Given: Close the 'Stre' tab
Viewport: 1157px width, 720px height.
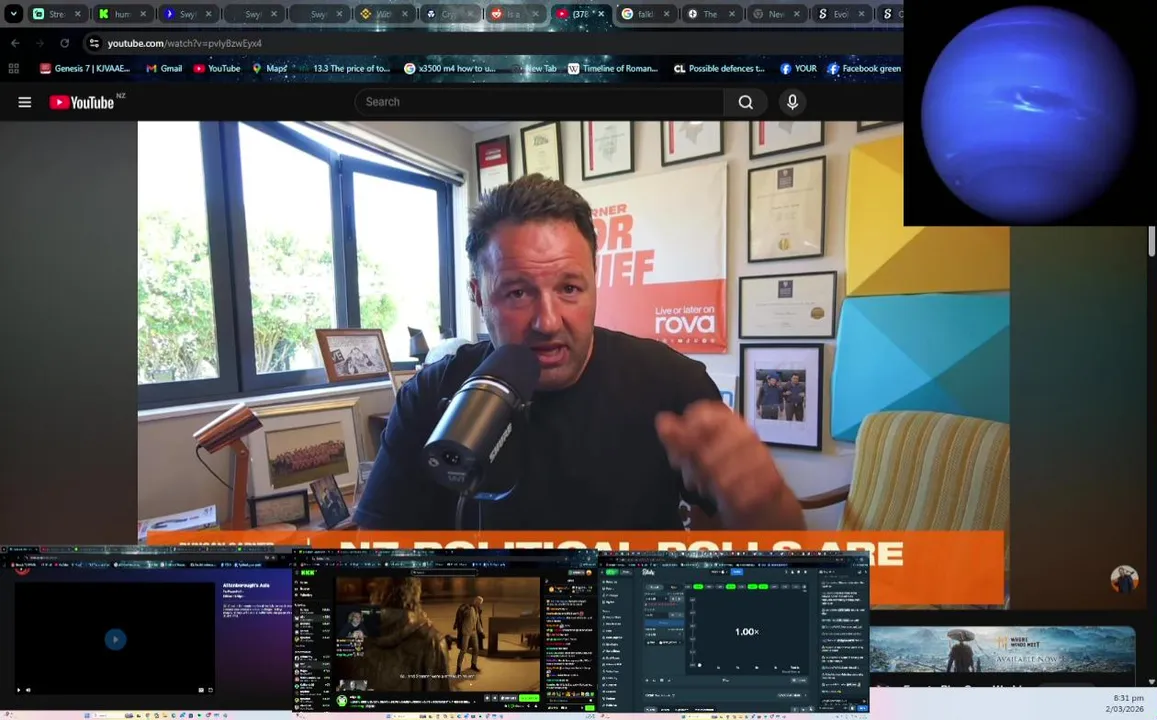Looking at the screenshot, I should (77, 13).
